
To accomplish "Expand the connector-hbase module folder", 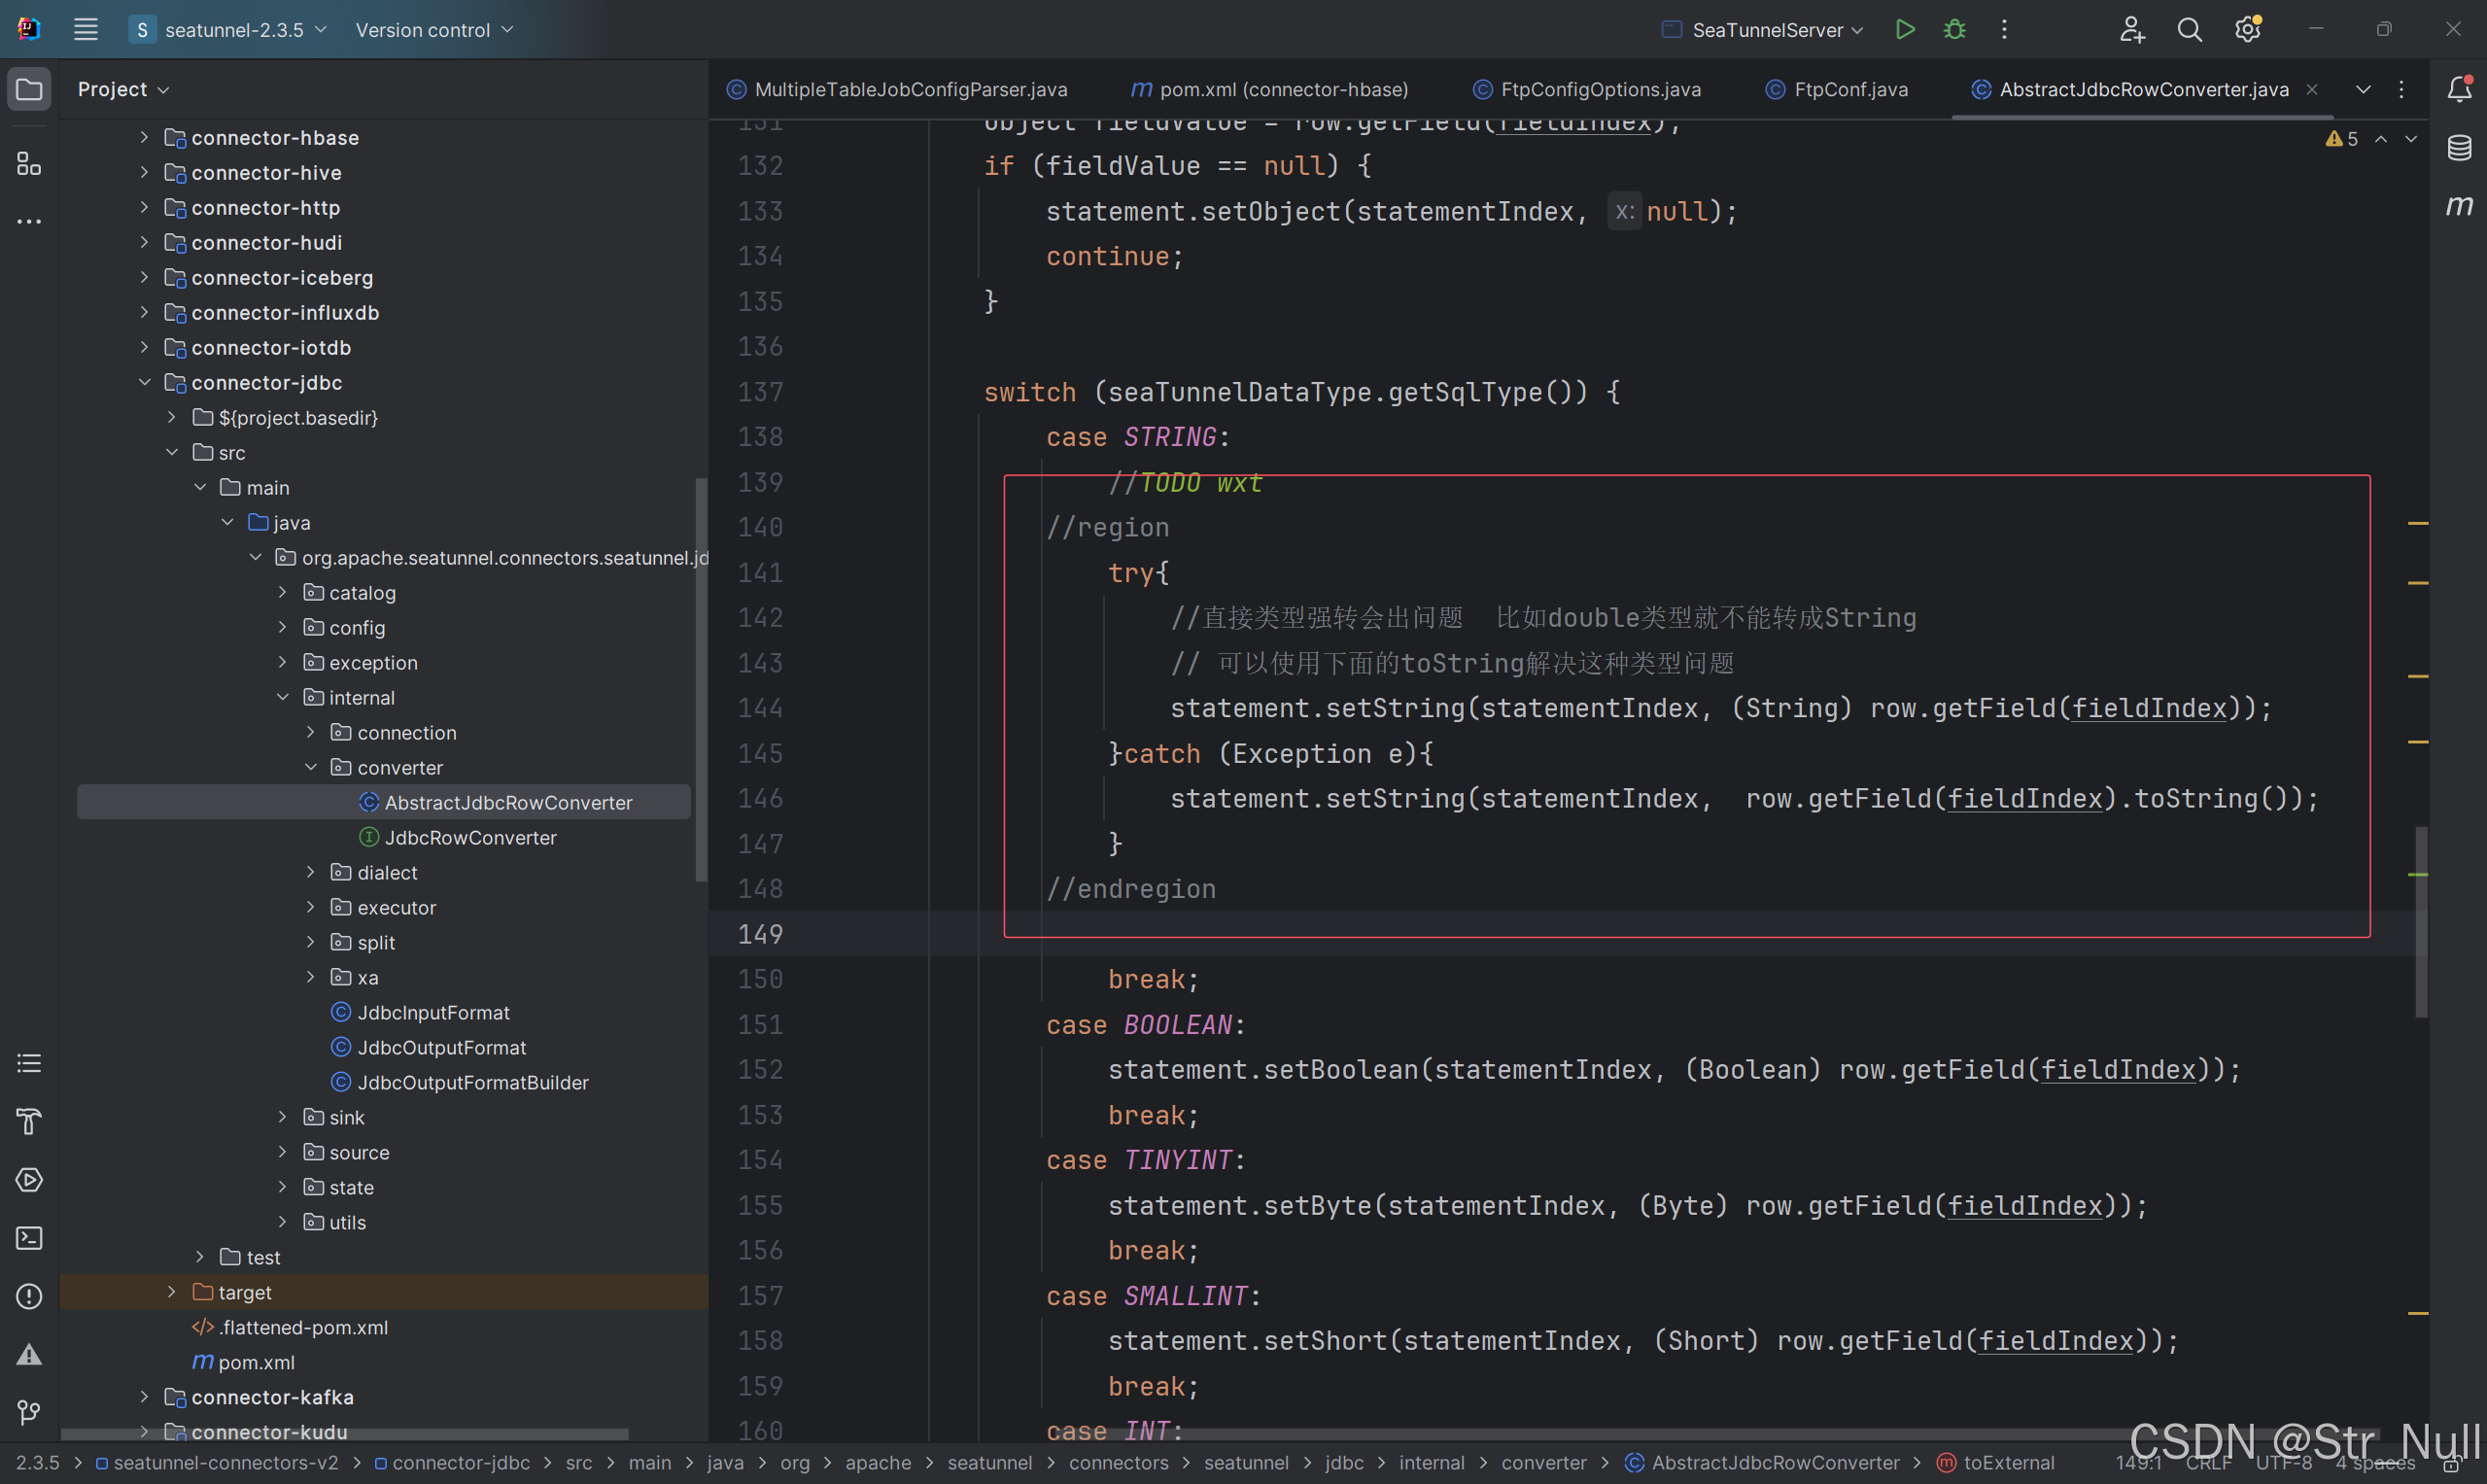I will pos(144,137).
